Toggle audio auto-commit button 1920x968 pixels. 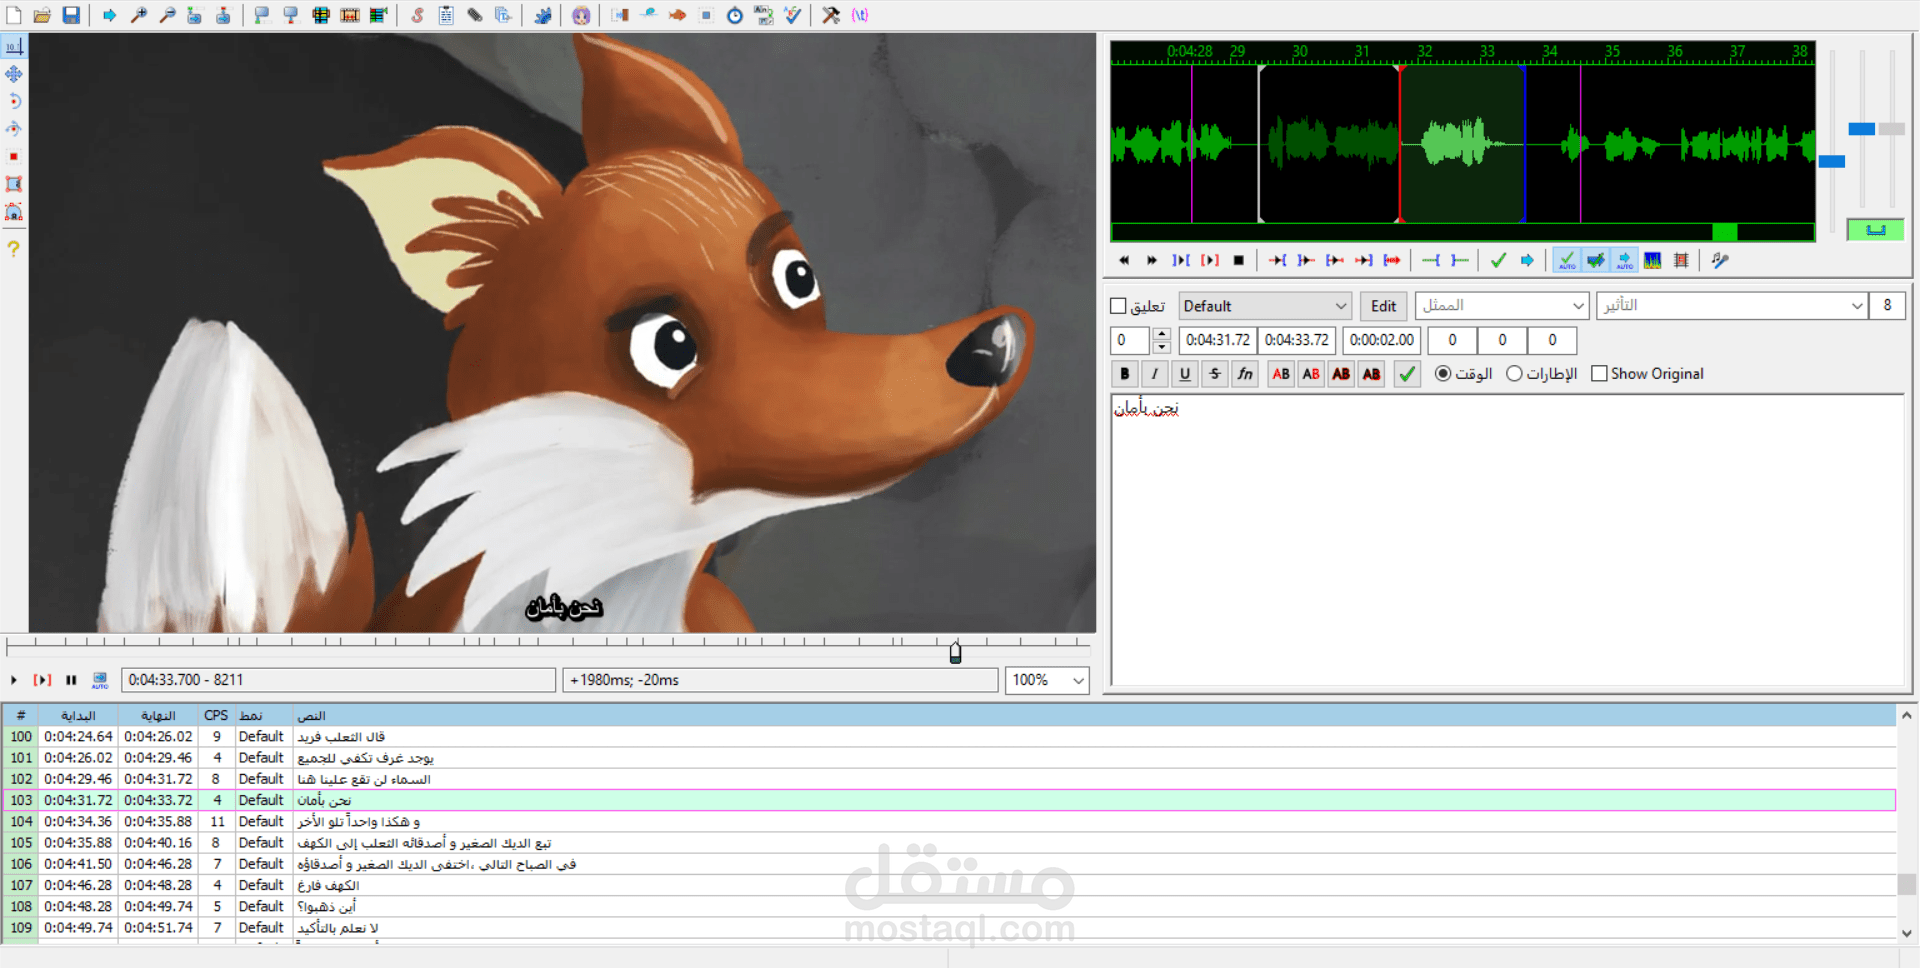1567,260
